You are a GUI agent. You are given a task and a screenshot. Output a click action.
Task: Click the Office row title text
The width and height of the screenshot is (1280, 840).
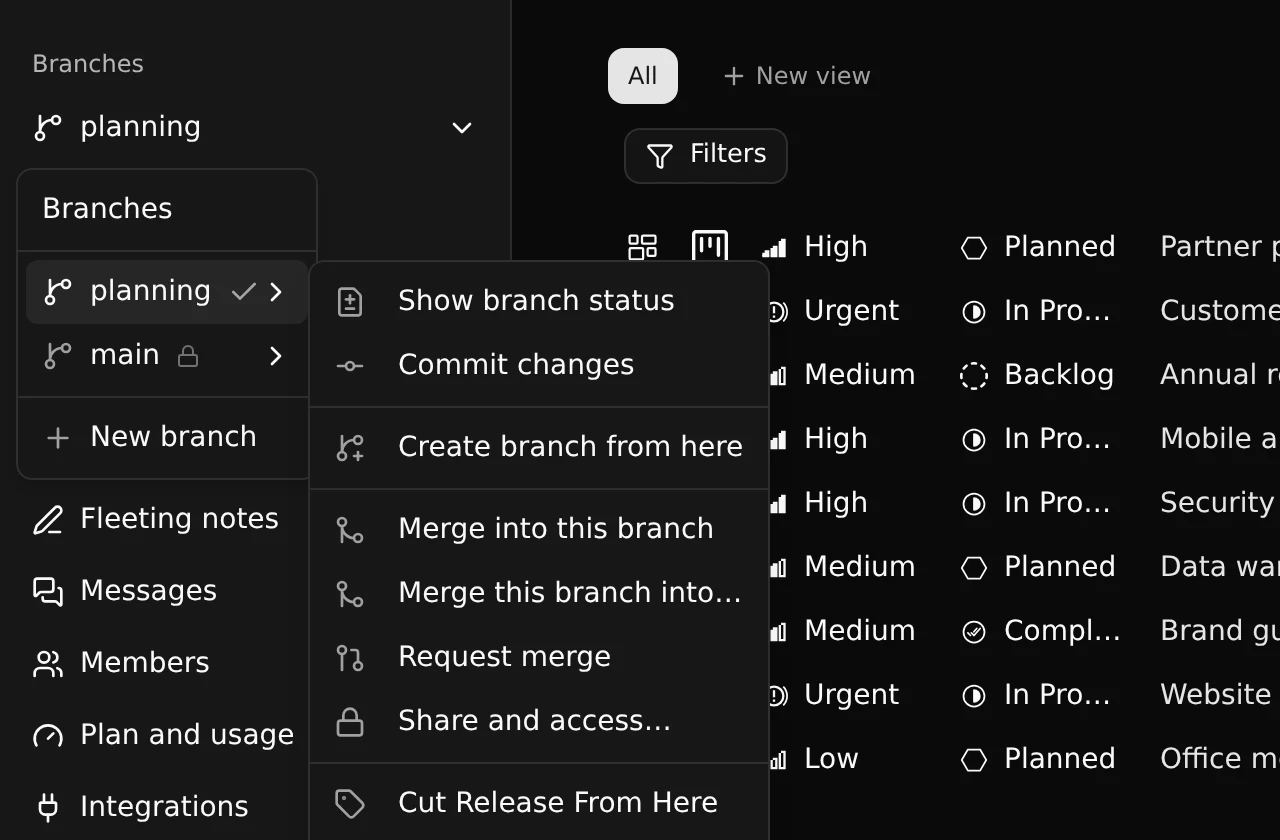tap(1218, 759)
